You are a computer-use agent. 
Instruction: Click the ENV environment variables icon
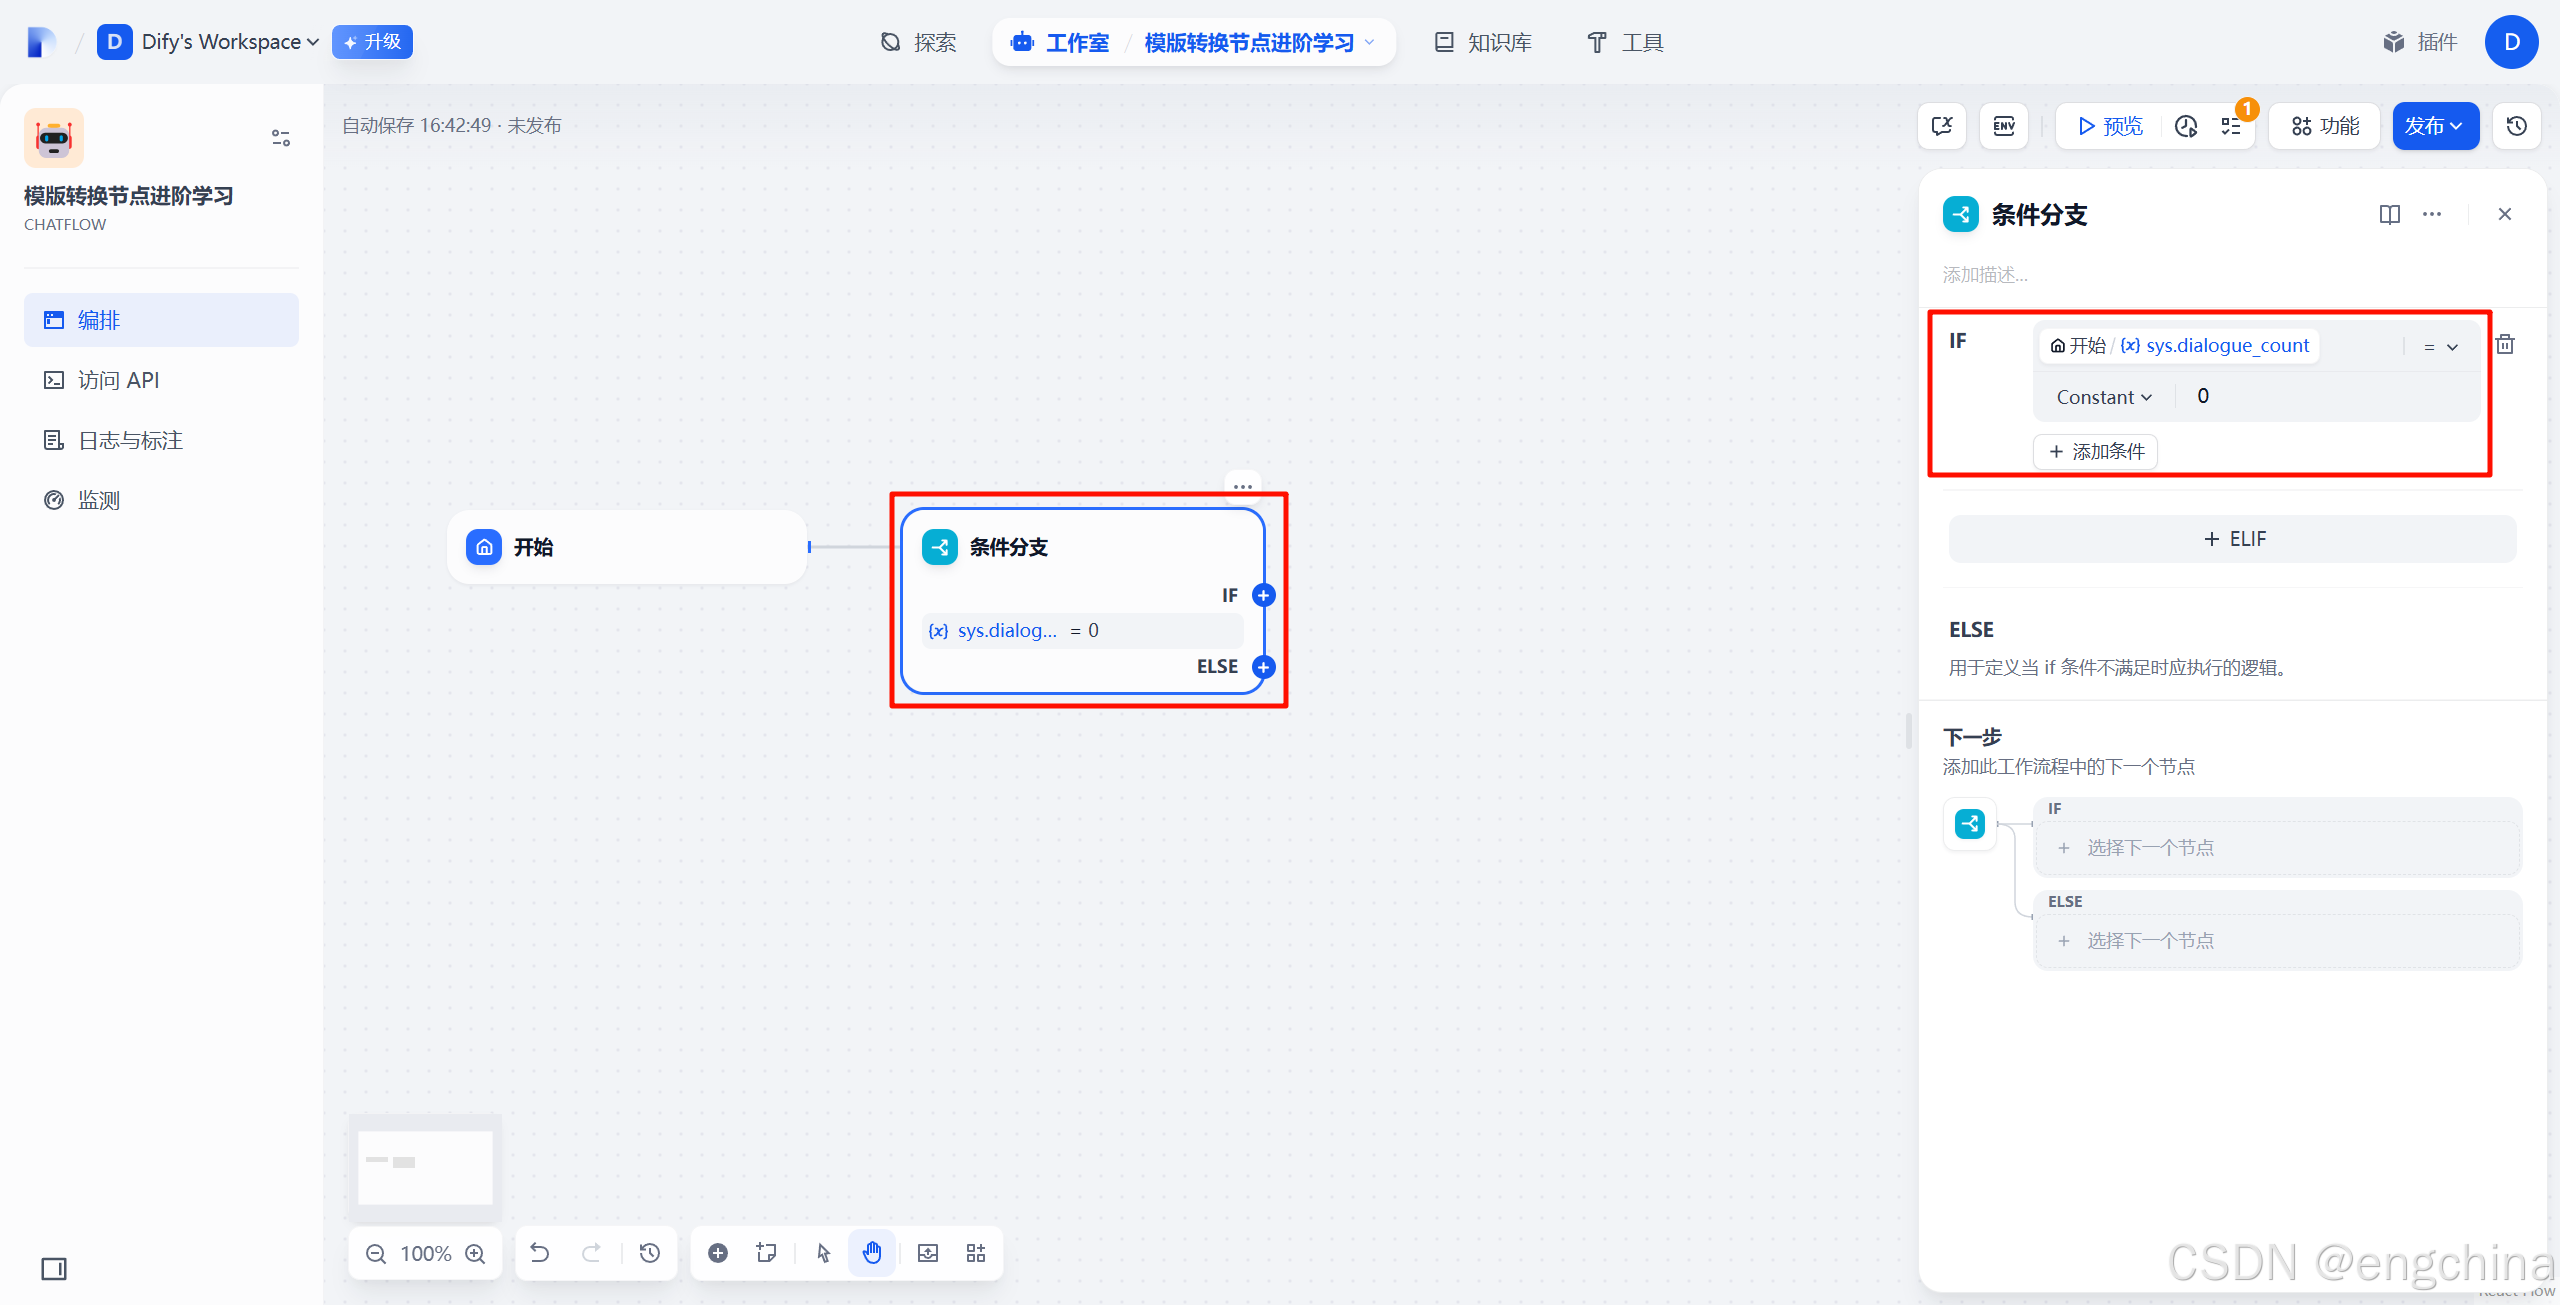point(2003,126)
